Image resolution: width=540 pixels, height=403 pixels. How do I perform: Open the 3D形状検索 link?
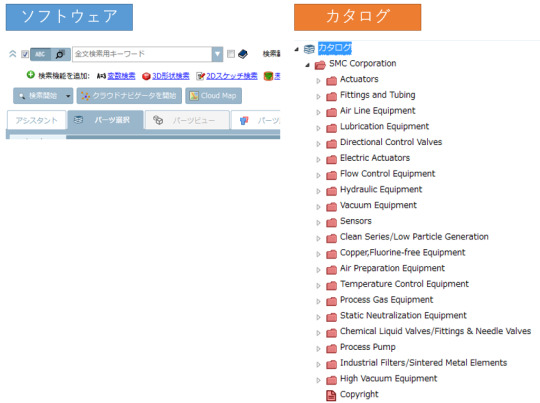(171, 76)
